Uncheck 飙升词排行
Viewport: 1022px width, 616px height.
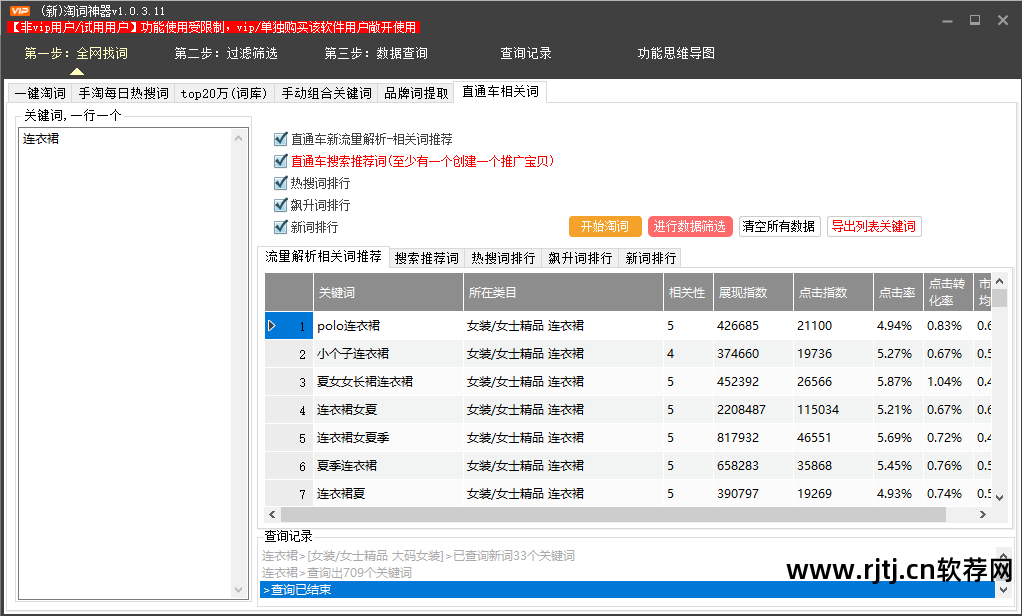point(281,204)
